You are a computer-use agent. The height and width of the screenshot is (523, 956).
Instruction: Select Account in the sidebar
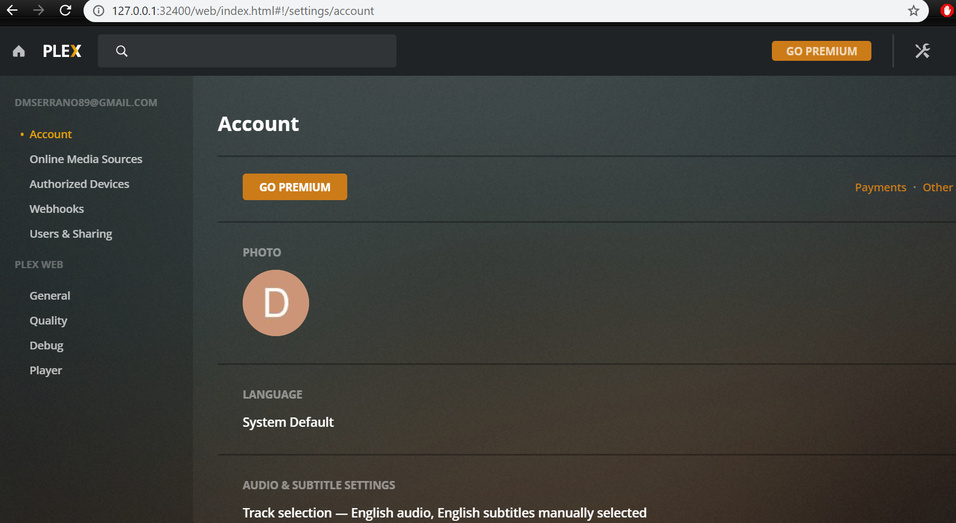click(x=50, y=134)
